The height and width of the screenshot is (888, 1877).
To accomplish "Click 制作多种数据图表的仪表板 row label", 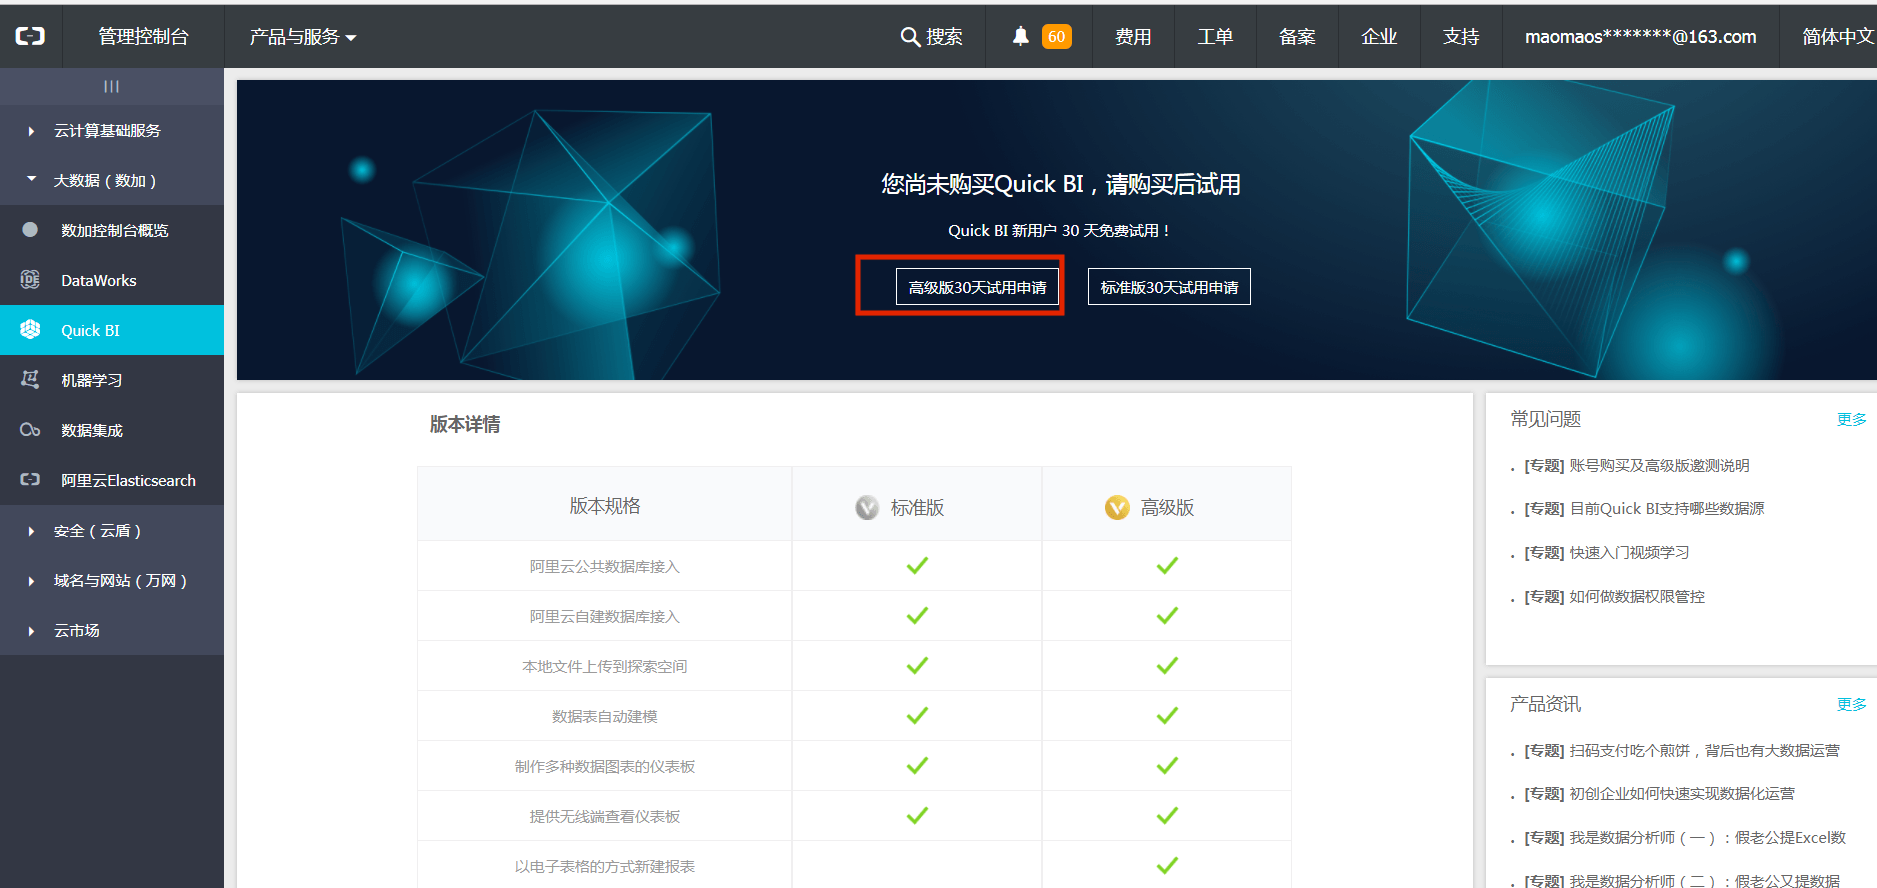I will click(605, 767).
